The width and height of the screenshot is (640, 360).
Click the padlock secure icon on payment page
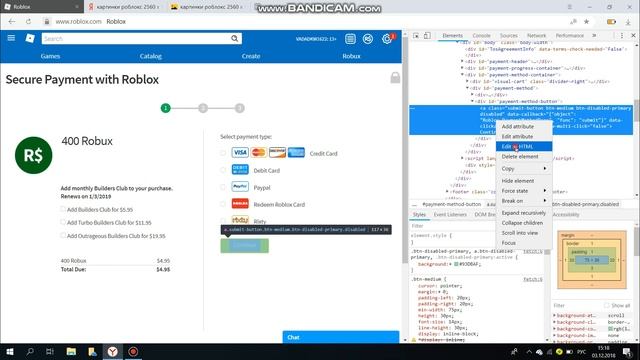point(395,78)
